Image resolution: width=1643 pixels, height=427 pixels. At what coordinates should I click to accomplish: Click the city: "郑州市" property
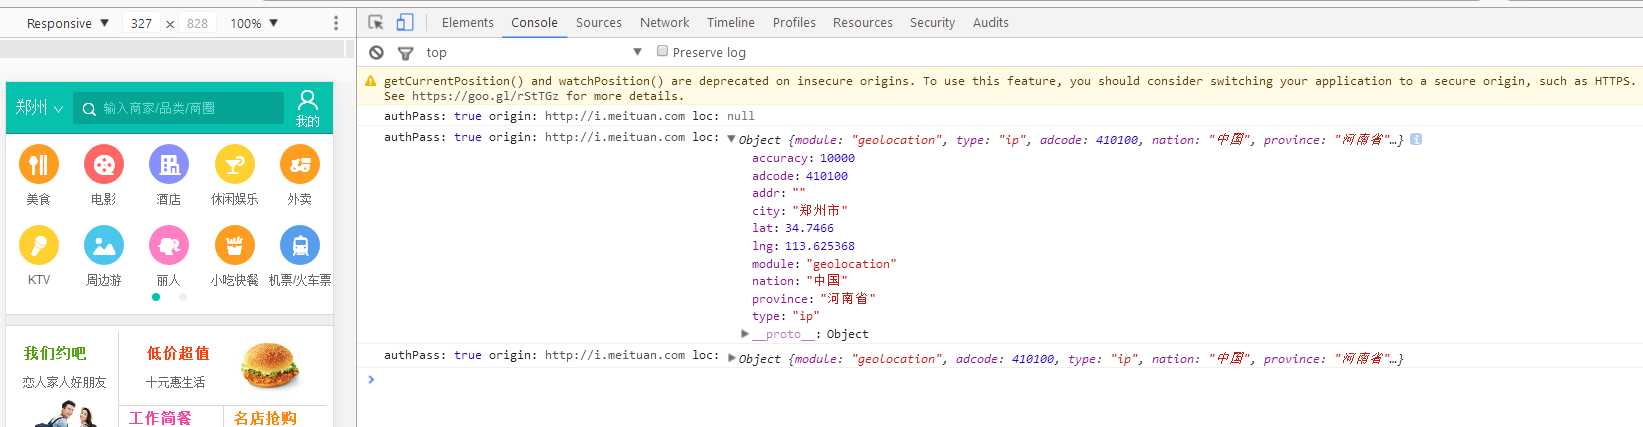pos(800,211)
